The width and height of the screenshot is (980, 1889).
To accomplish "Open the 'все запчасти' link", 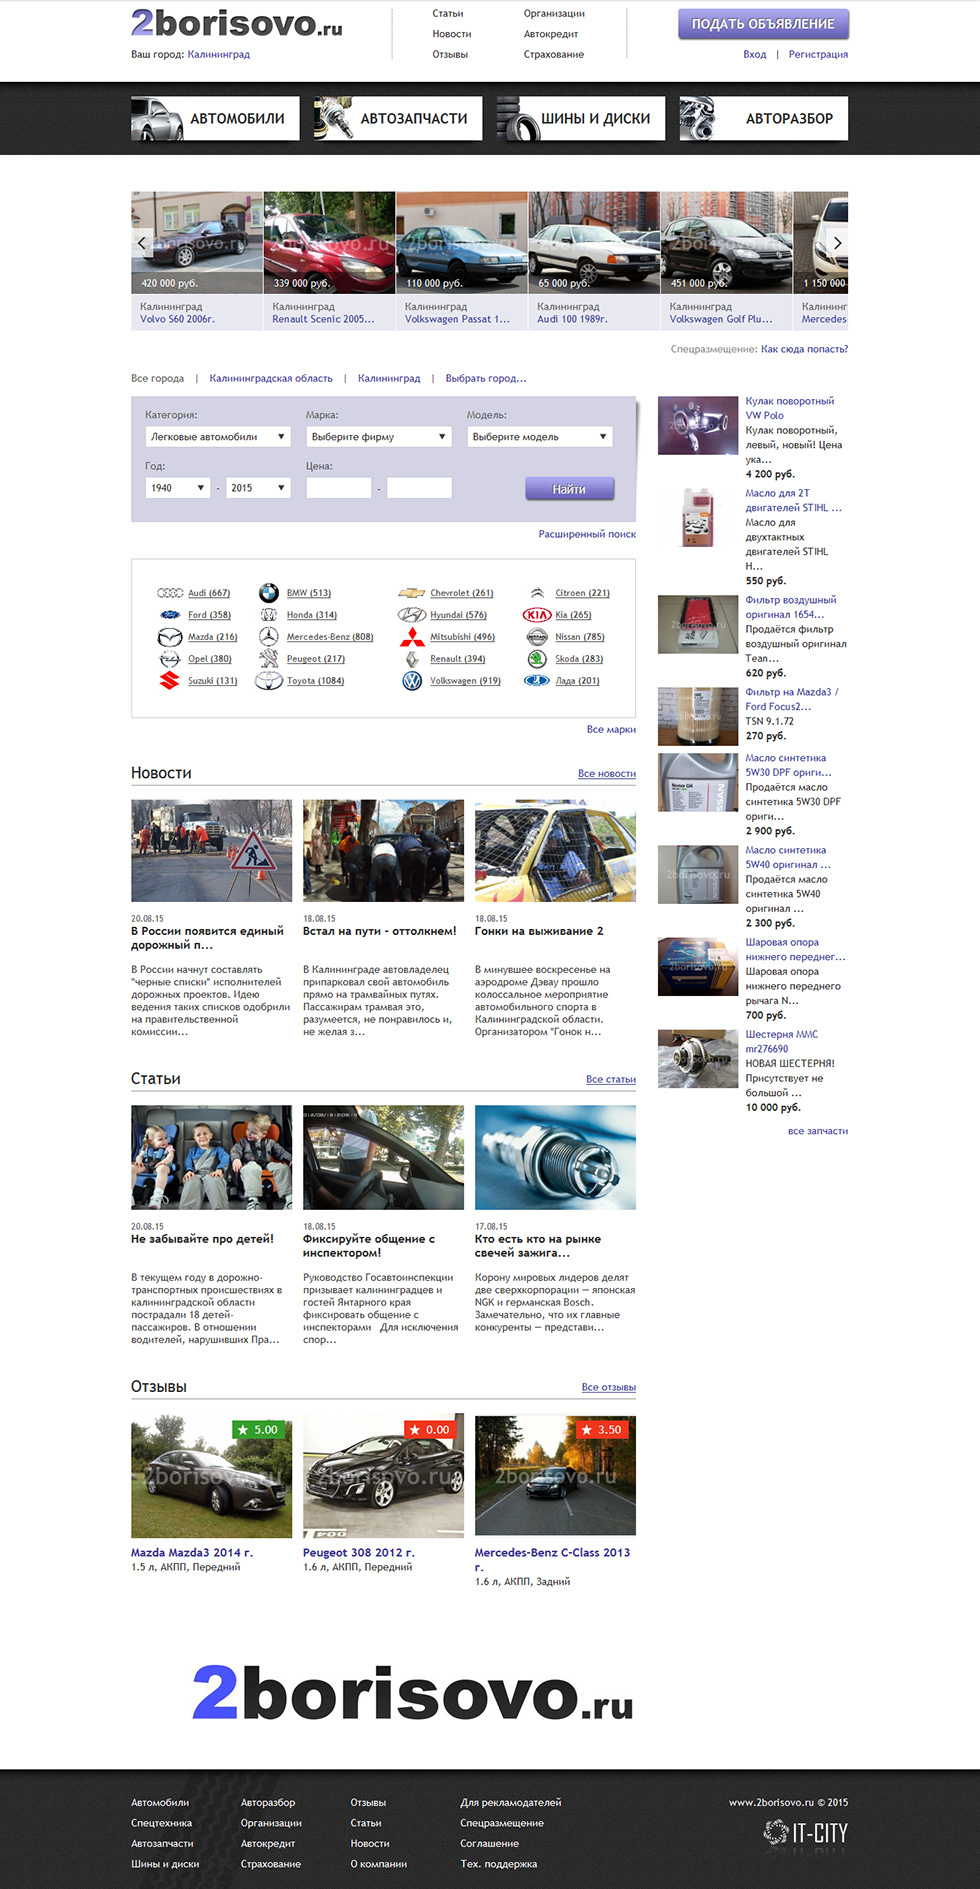I will 818,1131.
